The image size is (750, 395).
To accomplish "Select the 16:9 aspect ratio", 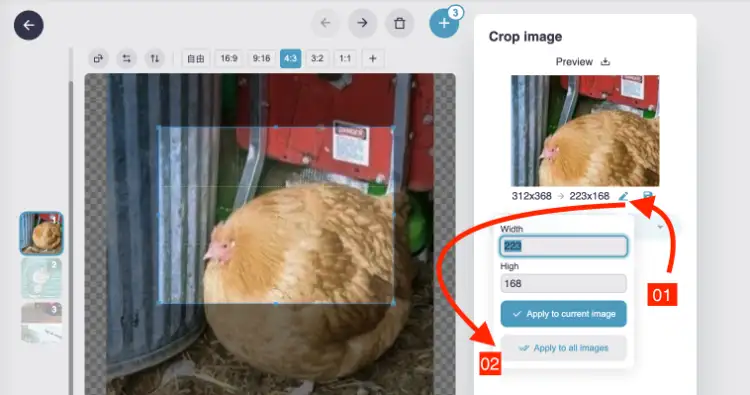I will pos(229,58).
